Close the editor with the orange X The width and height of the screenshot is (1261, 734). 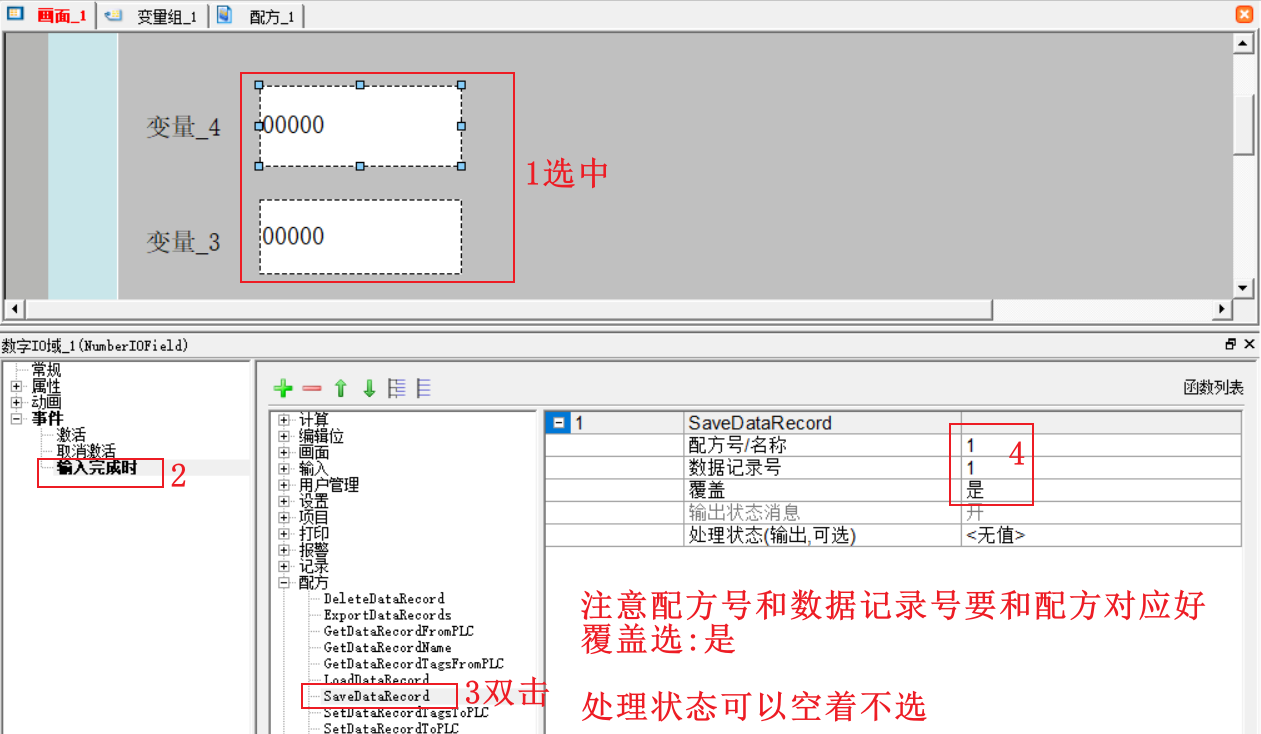click(1244, 14)
